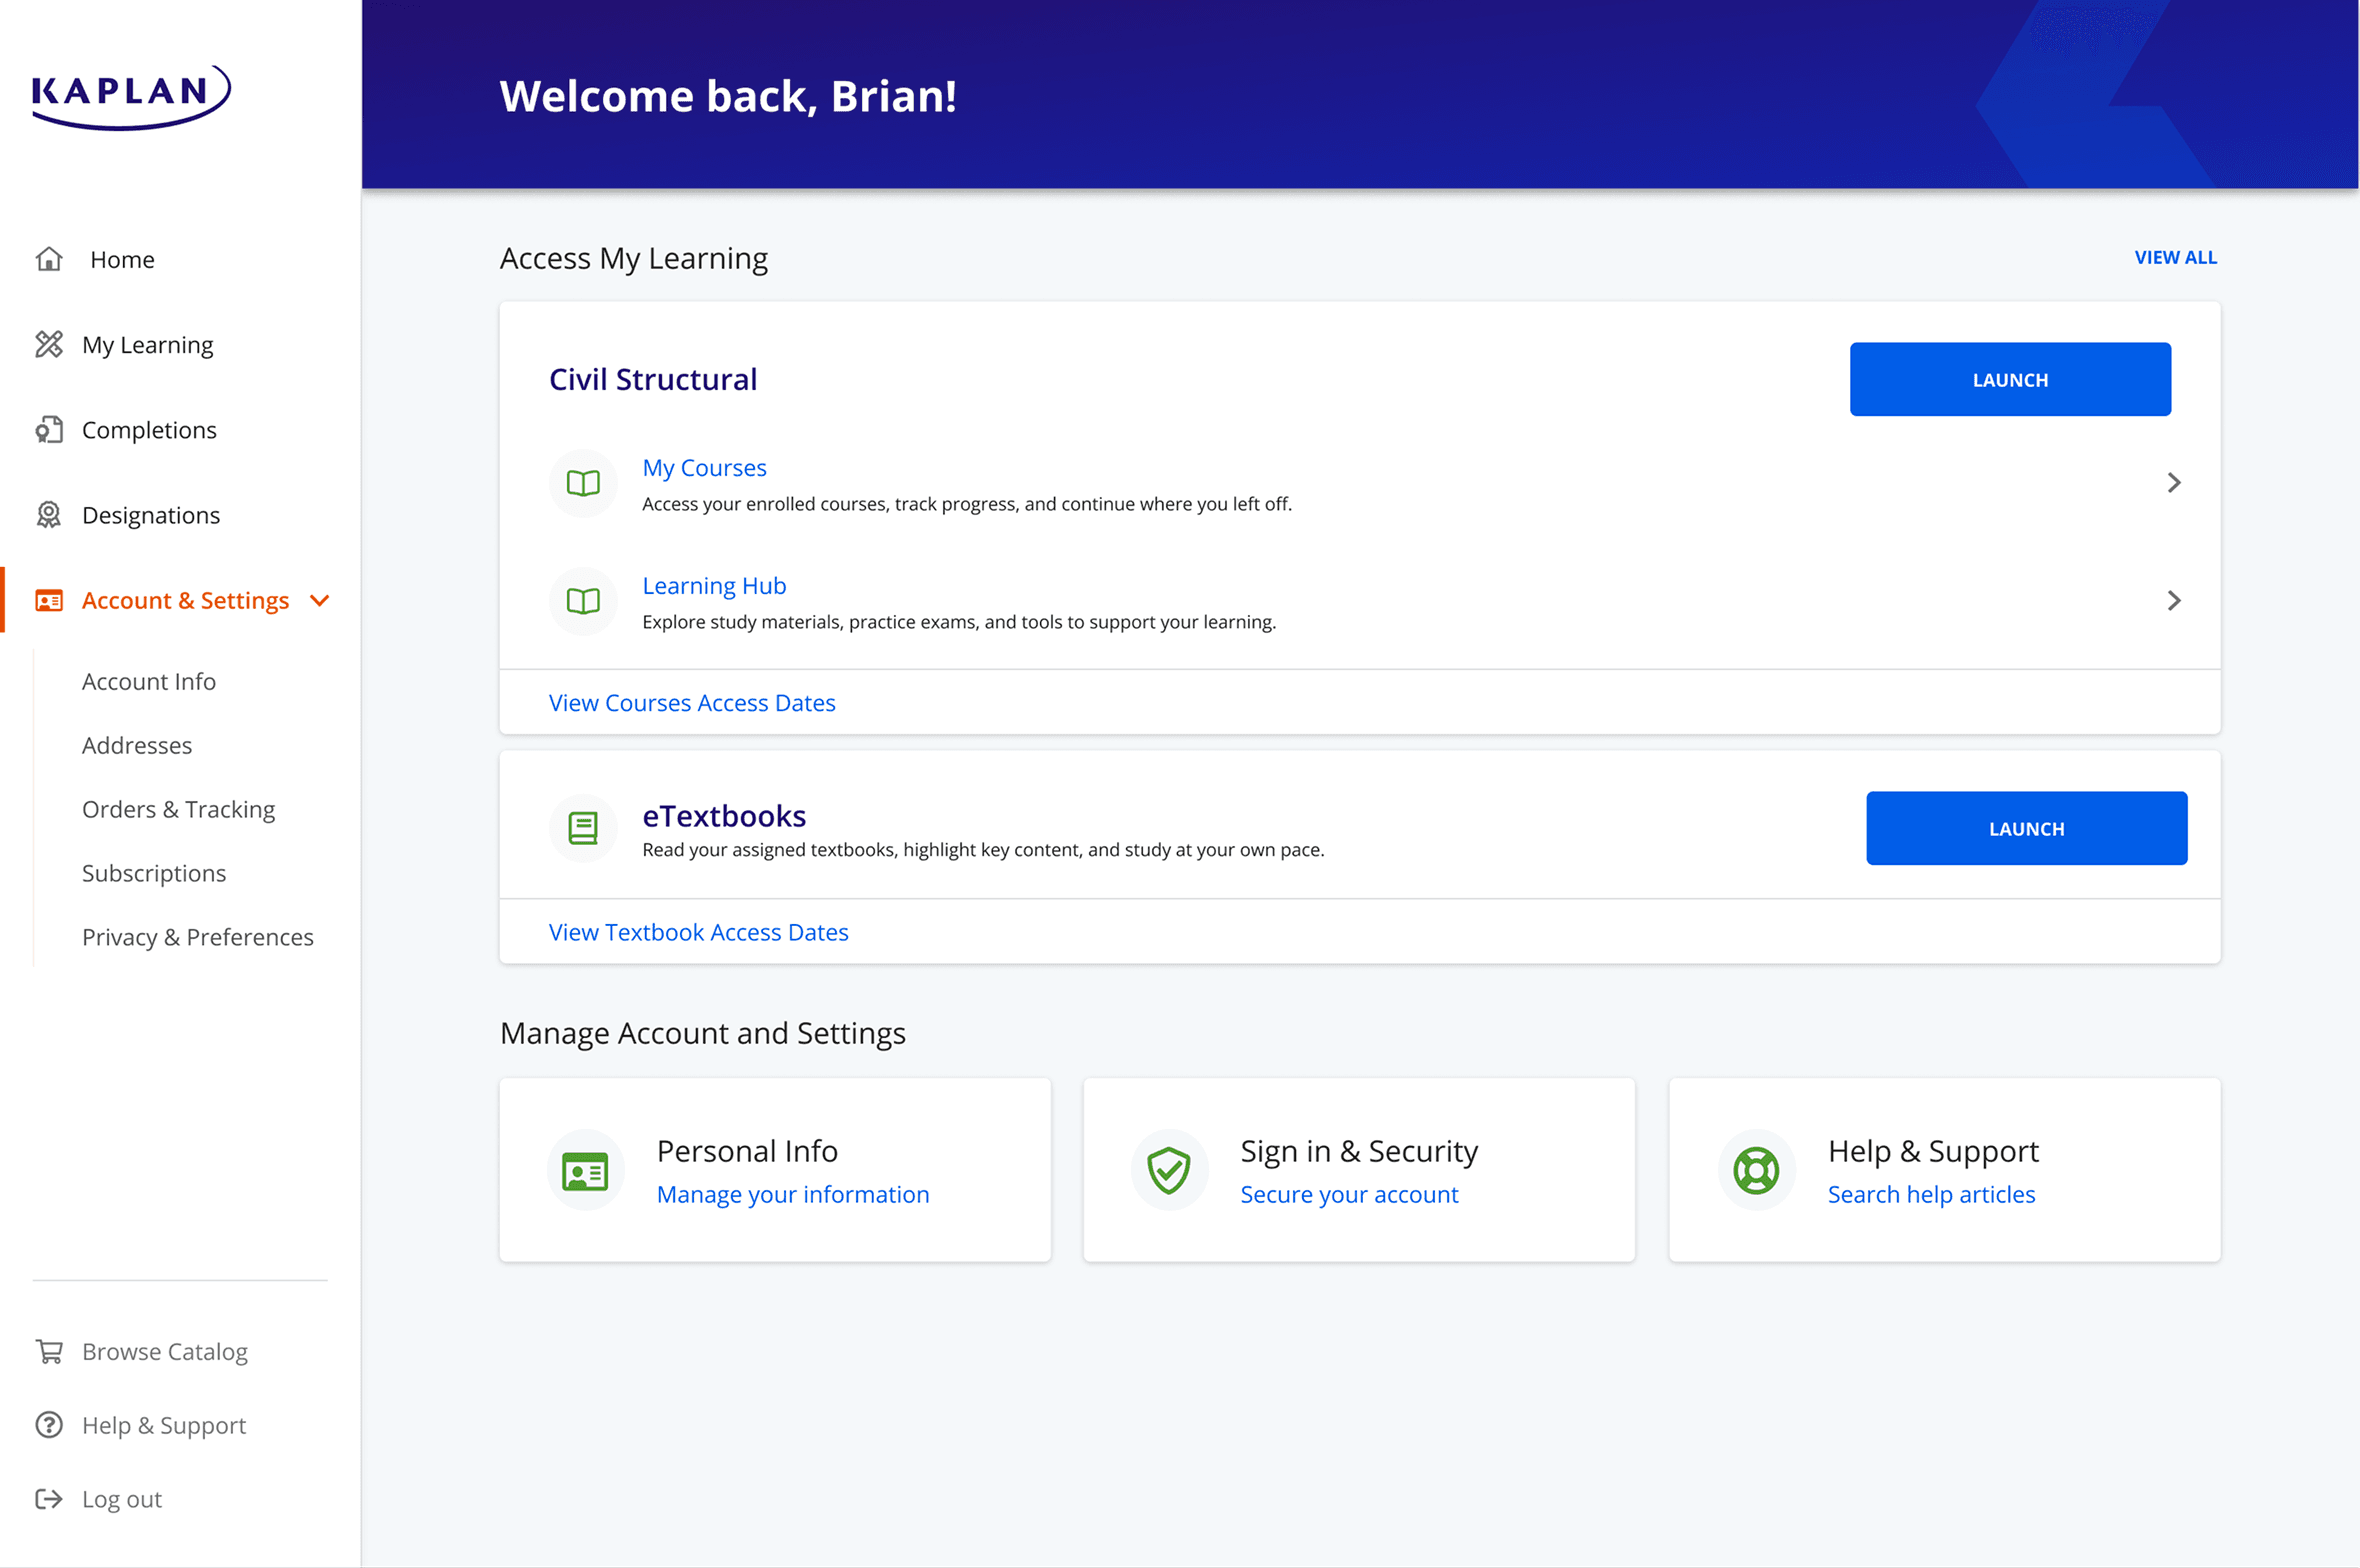
Task: Open the My Courses link
Action: [x=704, y=467]
